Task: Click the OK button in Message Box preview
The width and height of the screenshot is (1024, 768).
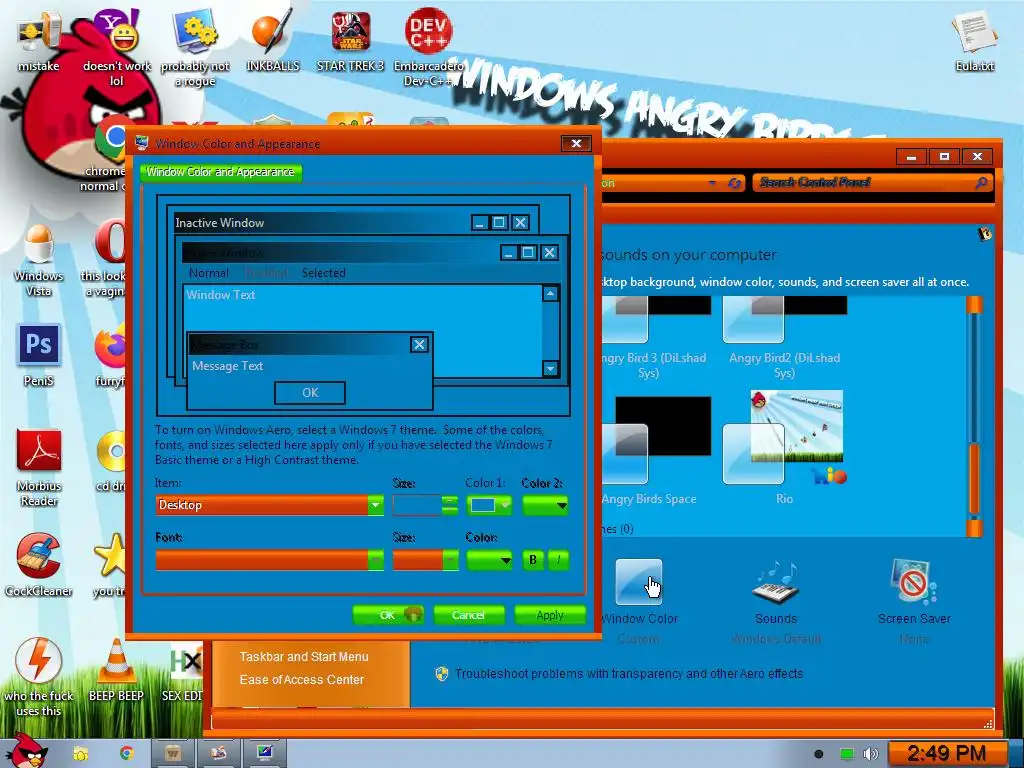Action: tap(310, 392)
